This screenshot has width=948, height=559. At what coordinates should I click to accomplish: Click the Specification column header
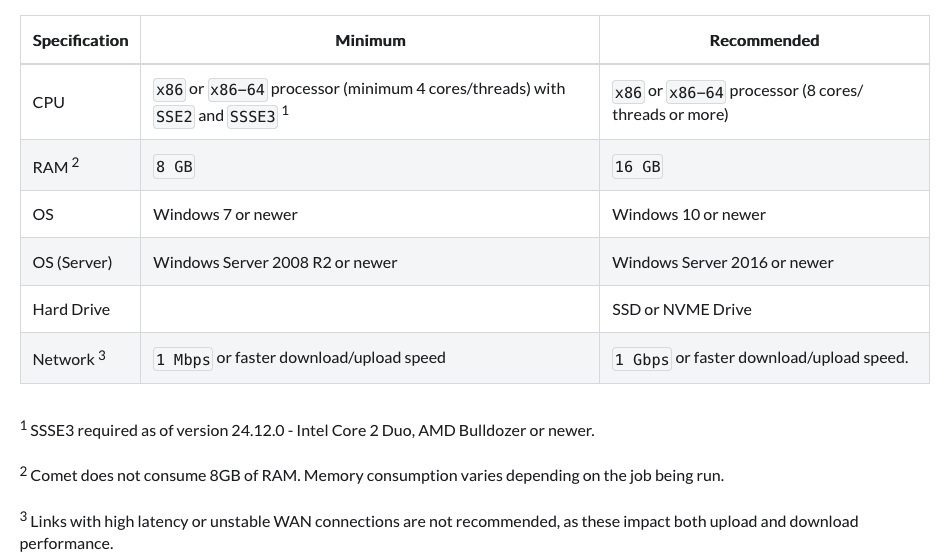point(80,41)
